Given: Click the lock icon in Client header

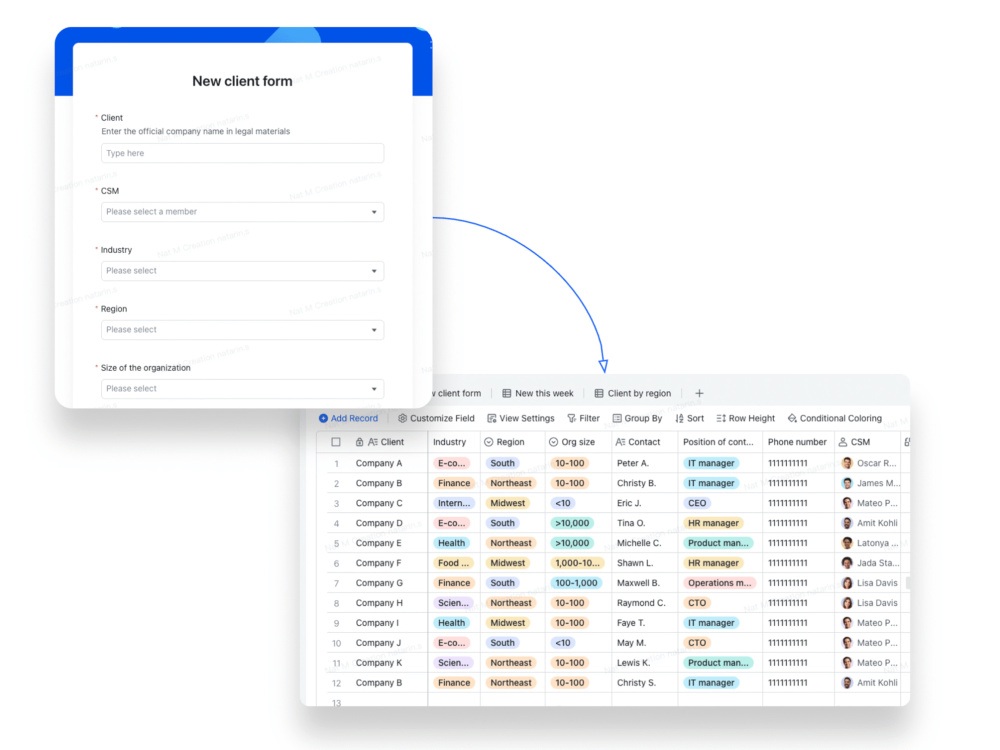Looking at the screenshot, I should (360, 442).
